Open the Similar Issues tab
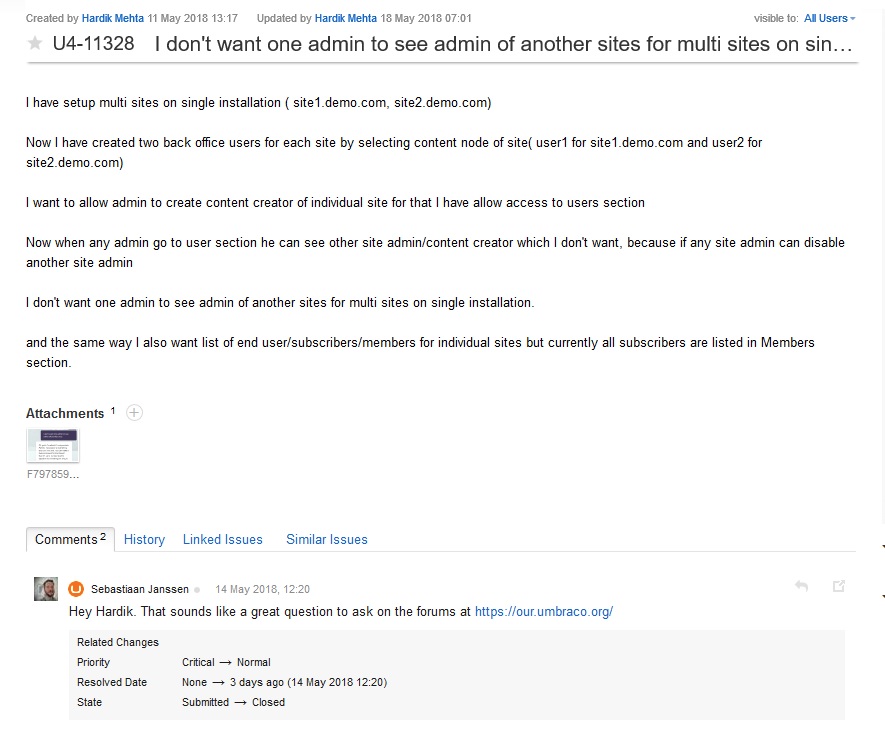 pyautogui.click(x=327, y=539)
